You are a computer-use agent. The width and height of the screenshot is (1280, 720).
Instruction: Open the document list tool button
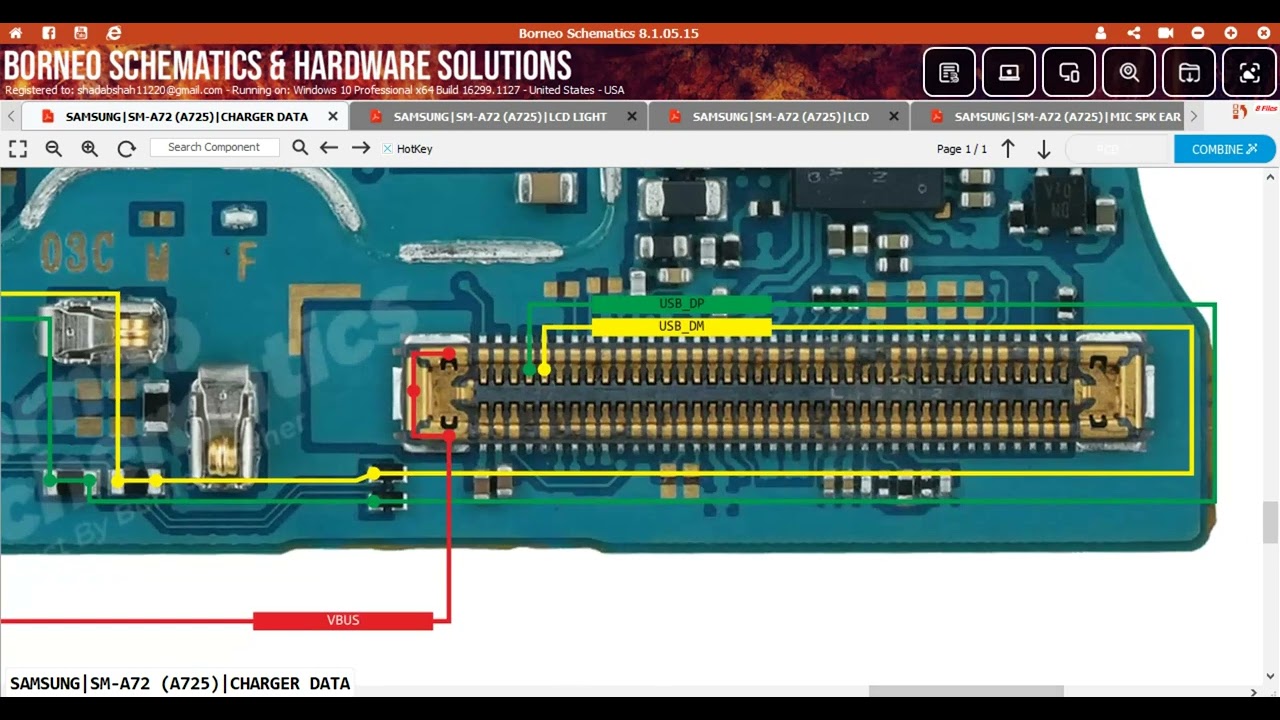pyautogui.click(x=949, y=72)
